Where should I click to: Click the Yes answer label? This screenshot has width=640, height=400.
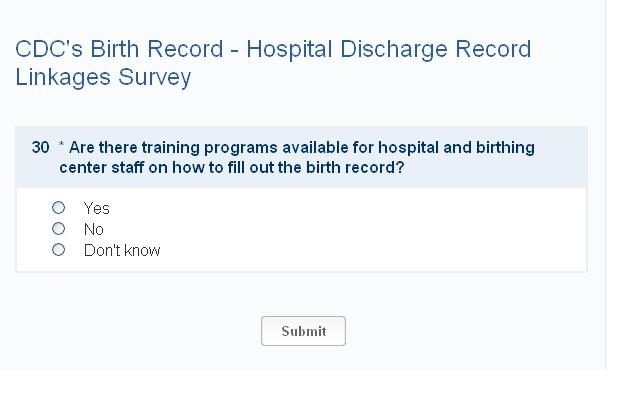coord(97,208)
